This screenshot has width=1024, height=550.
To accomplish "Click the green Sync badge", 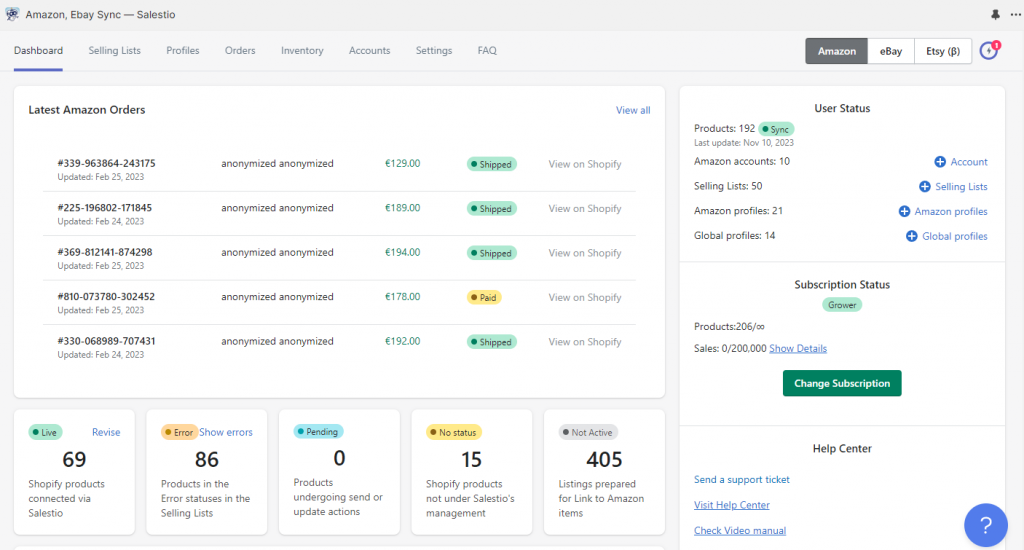I will click(776, 129).
